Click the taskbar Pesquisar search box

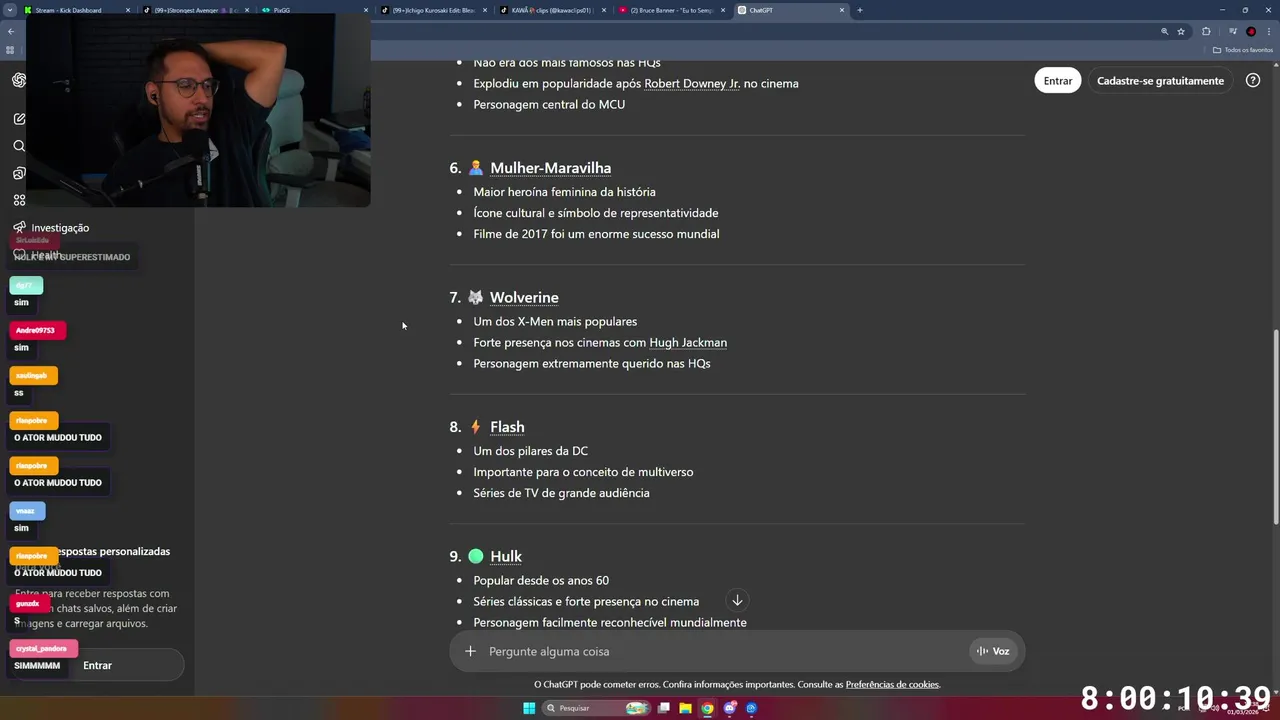597,708
